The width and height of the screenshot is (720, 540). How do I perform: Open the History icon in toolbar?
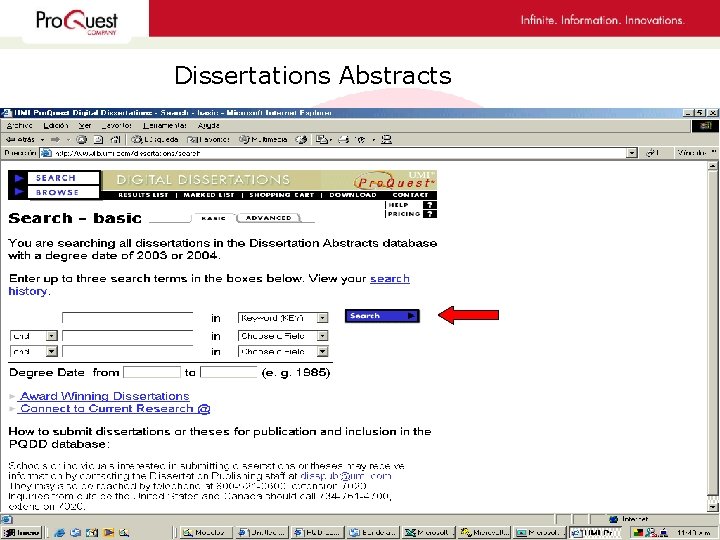(x=301, y=140)
